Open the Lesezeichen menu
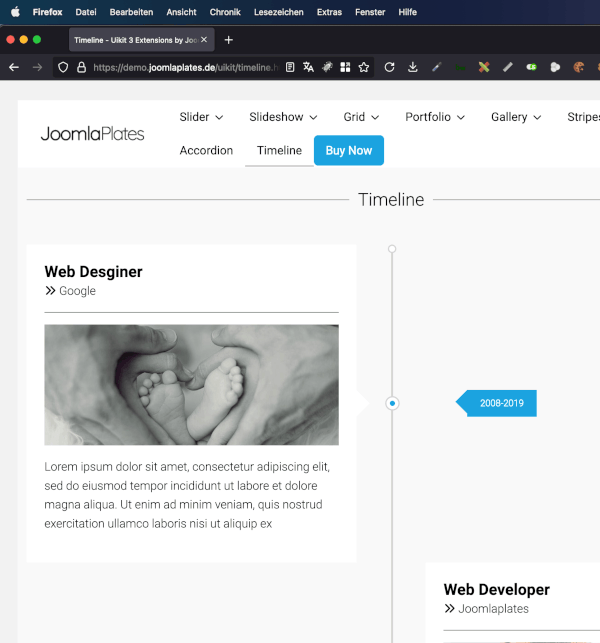The image size is (600, 643). point(279,12)
